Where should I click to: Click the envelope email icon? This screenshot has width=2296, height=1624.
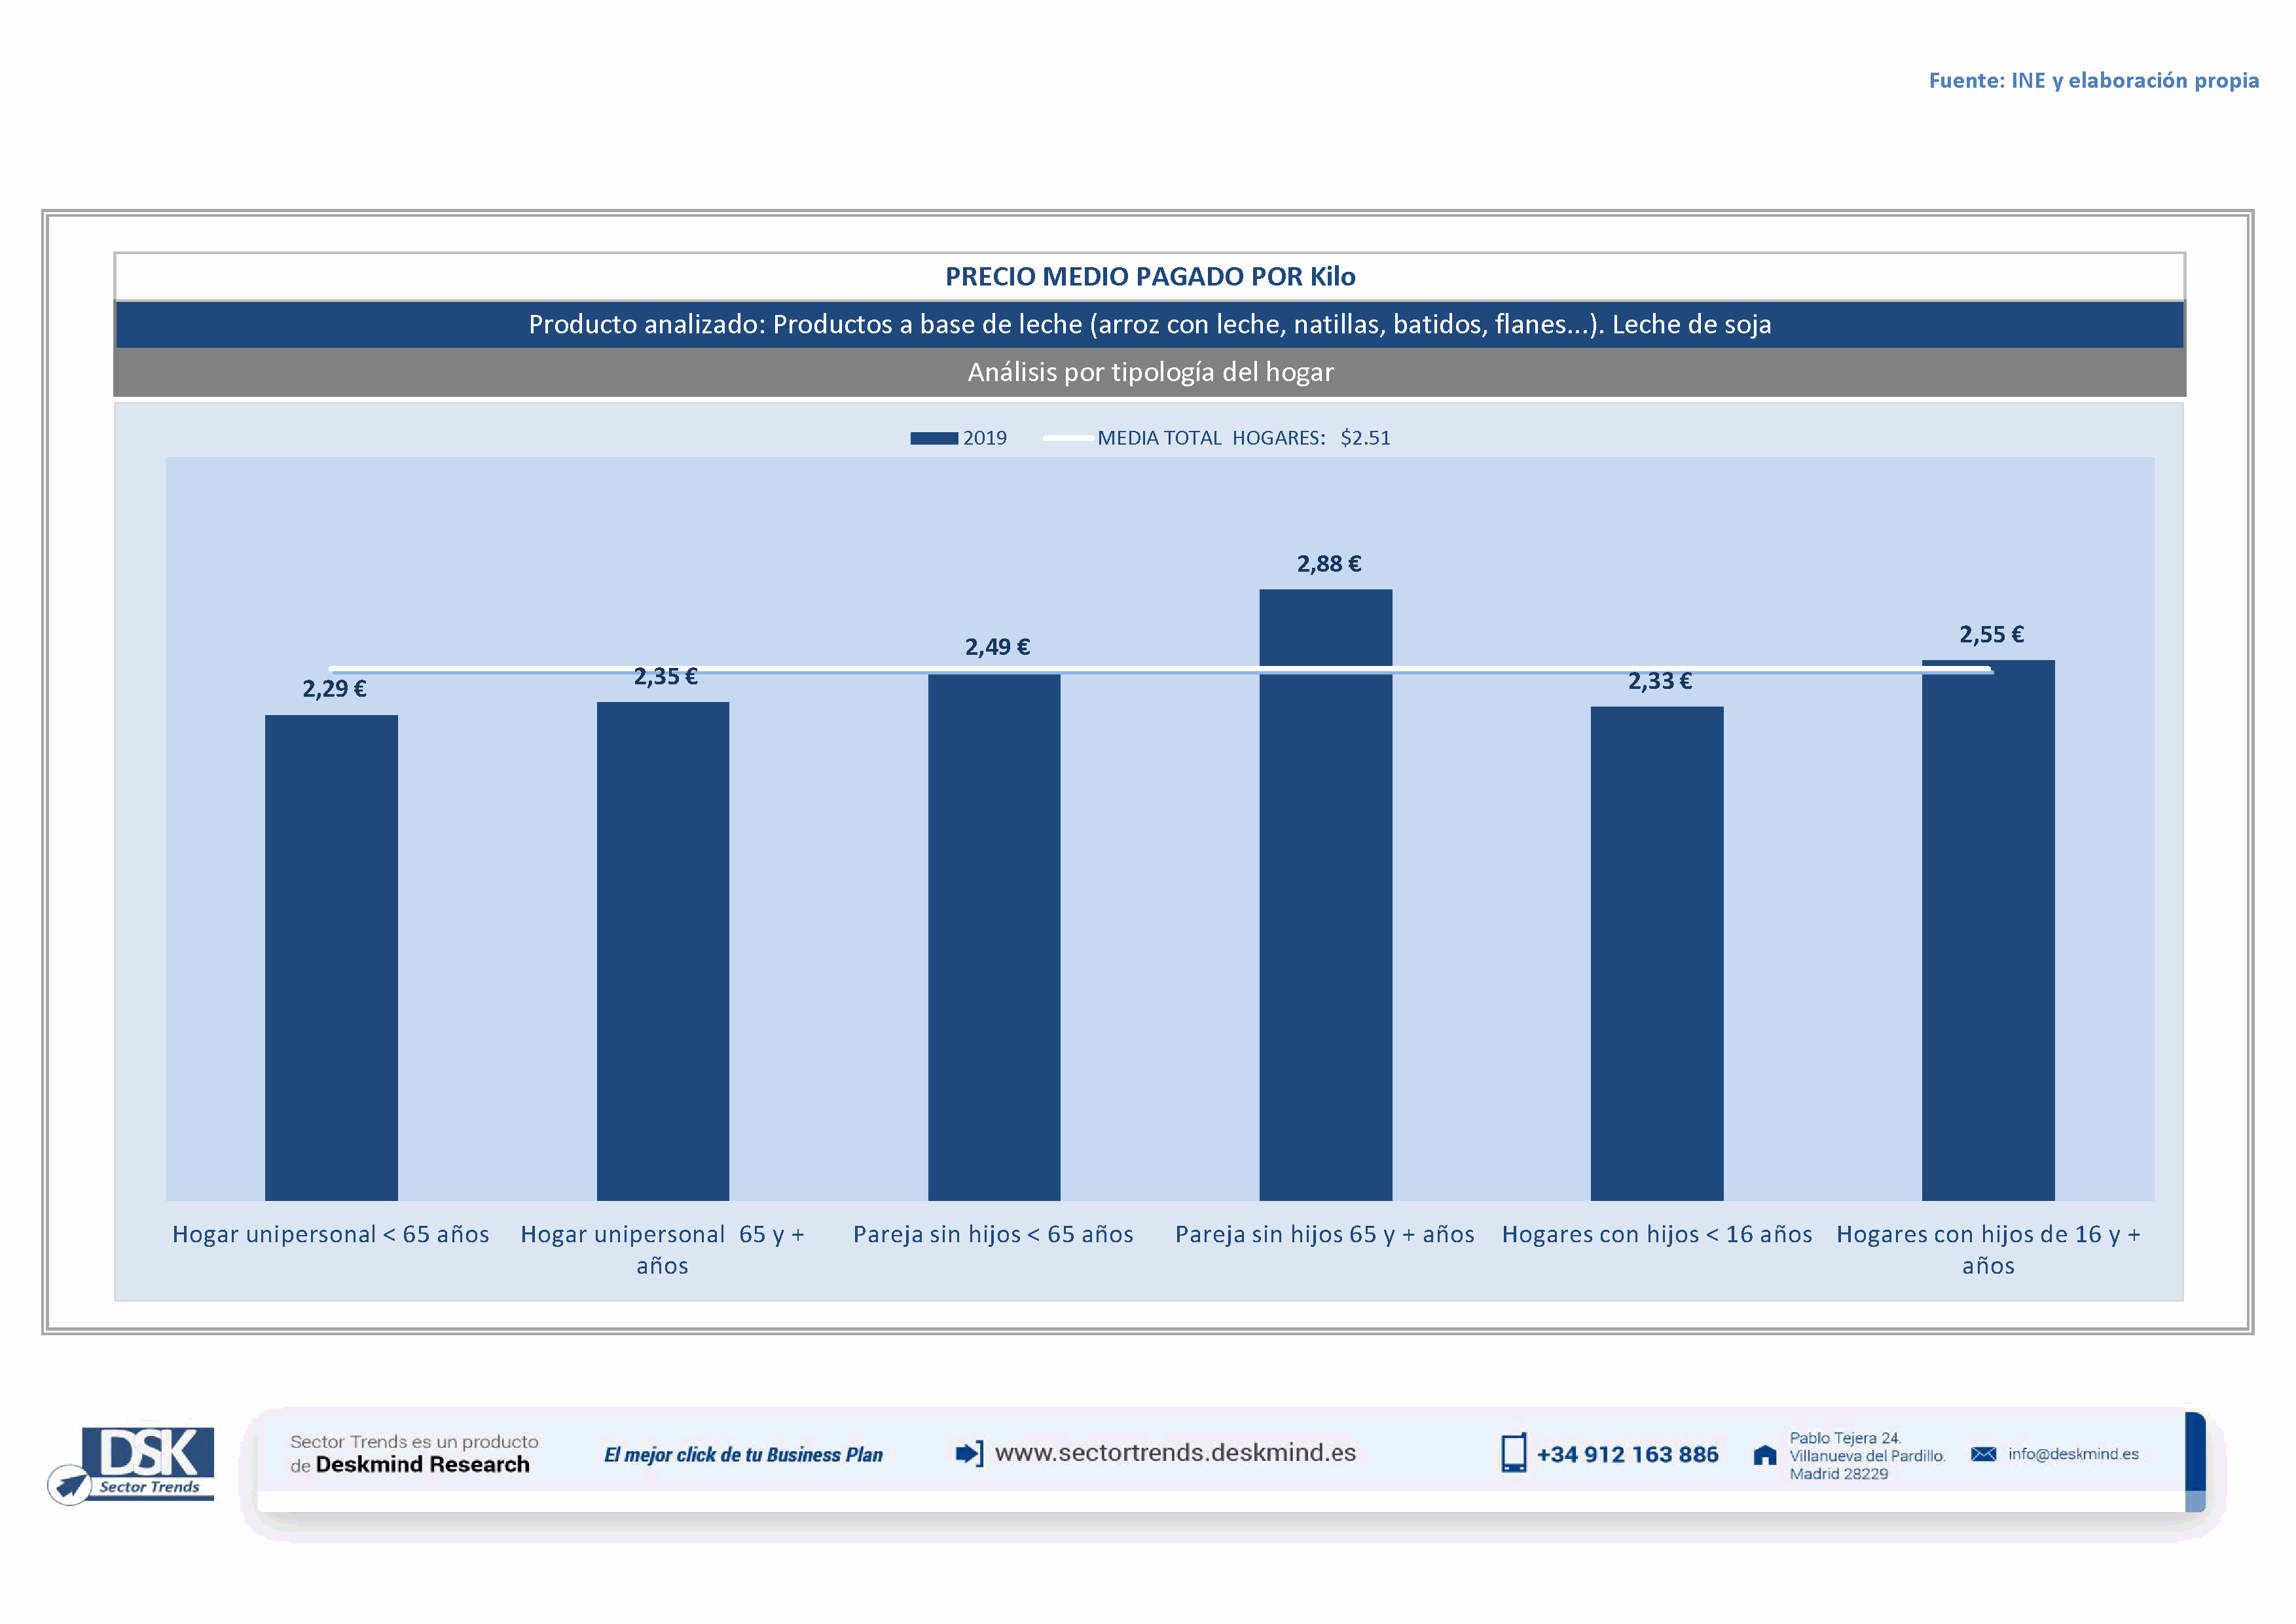pyautogui.click(x=1983, y=1454)
